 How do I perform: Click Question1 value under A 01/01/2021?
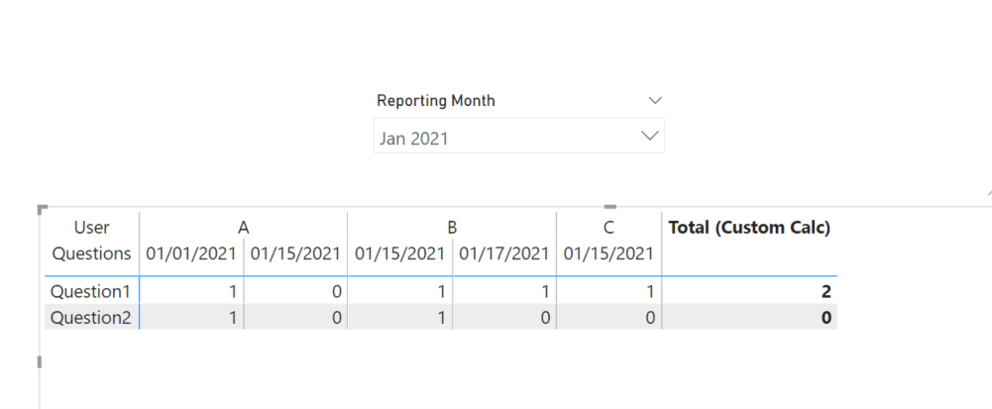pos(233,292)
